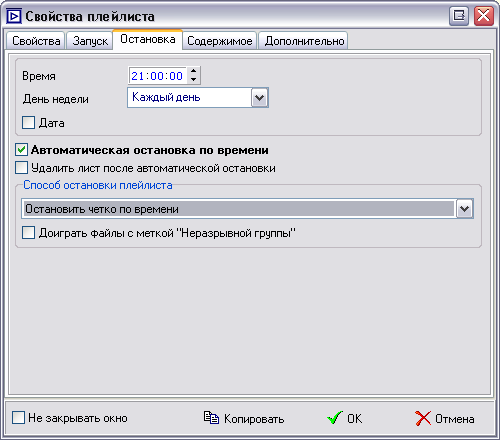
Task: Click the copy documents icon
Action: 211,418
